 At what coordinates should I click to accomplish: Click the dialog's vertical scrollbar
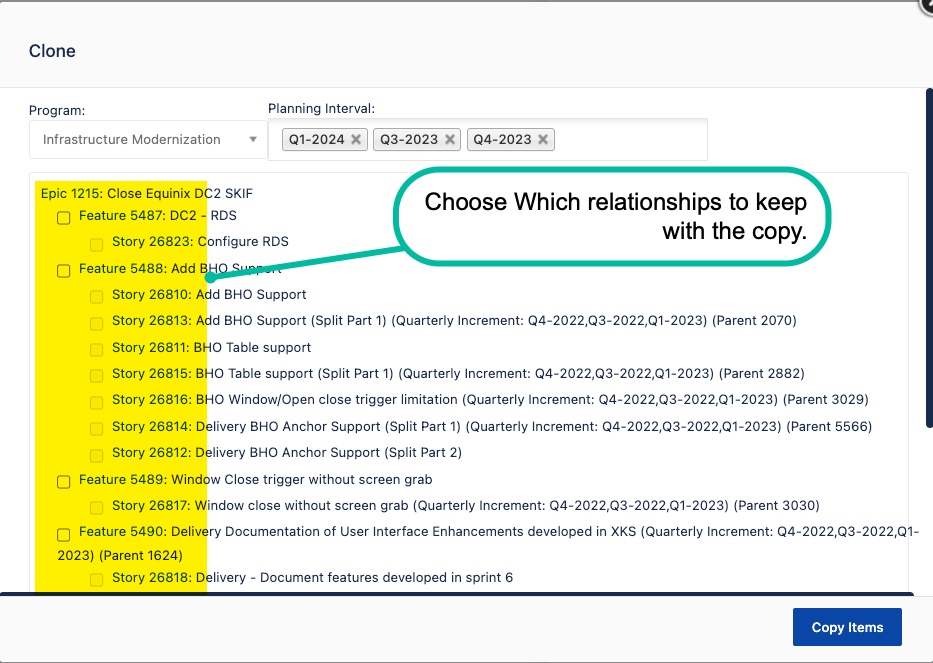pyautogui.click(x=929, y=257)
